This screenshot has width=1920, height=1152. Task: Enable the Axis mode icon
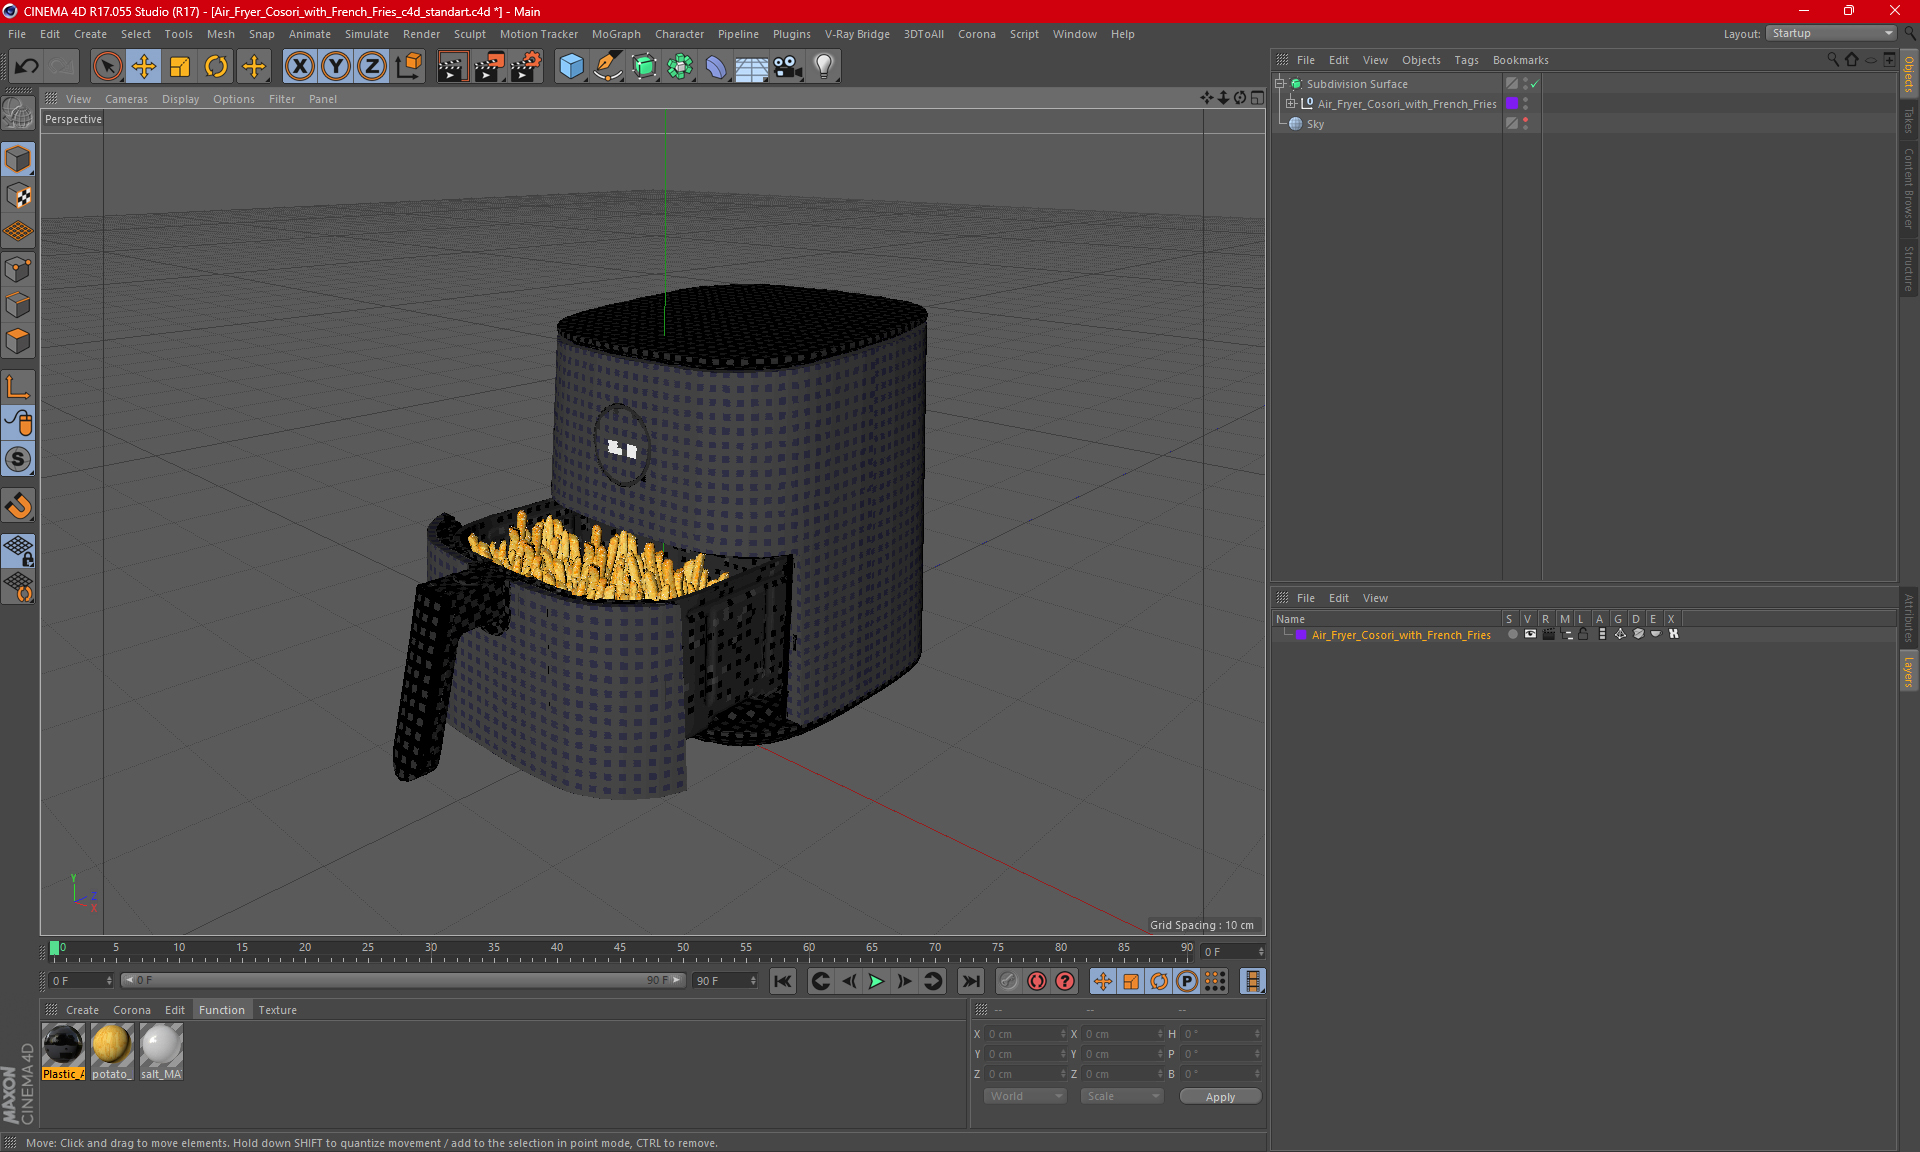pos(18,387)
